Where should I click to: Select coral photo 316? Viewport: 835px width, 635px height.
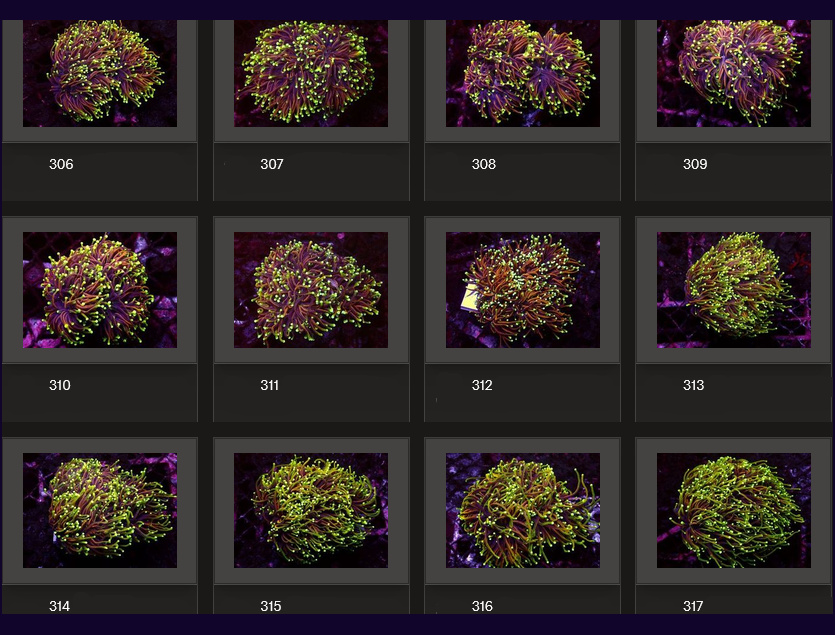tap(523, 510)
